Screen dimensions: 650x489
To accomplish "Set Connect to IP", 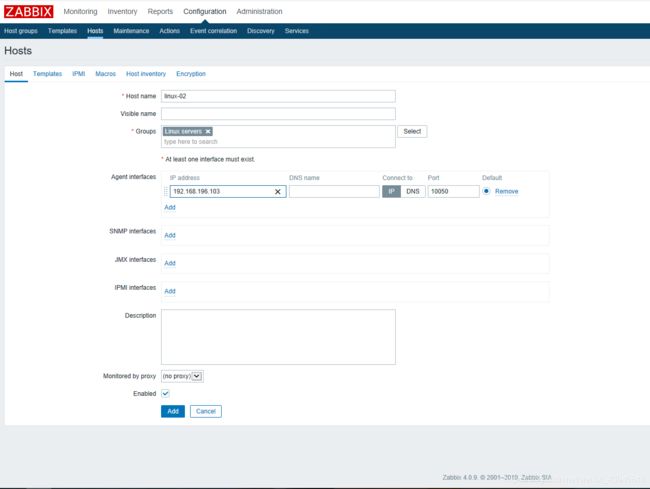I will 392,191.
